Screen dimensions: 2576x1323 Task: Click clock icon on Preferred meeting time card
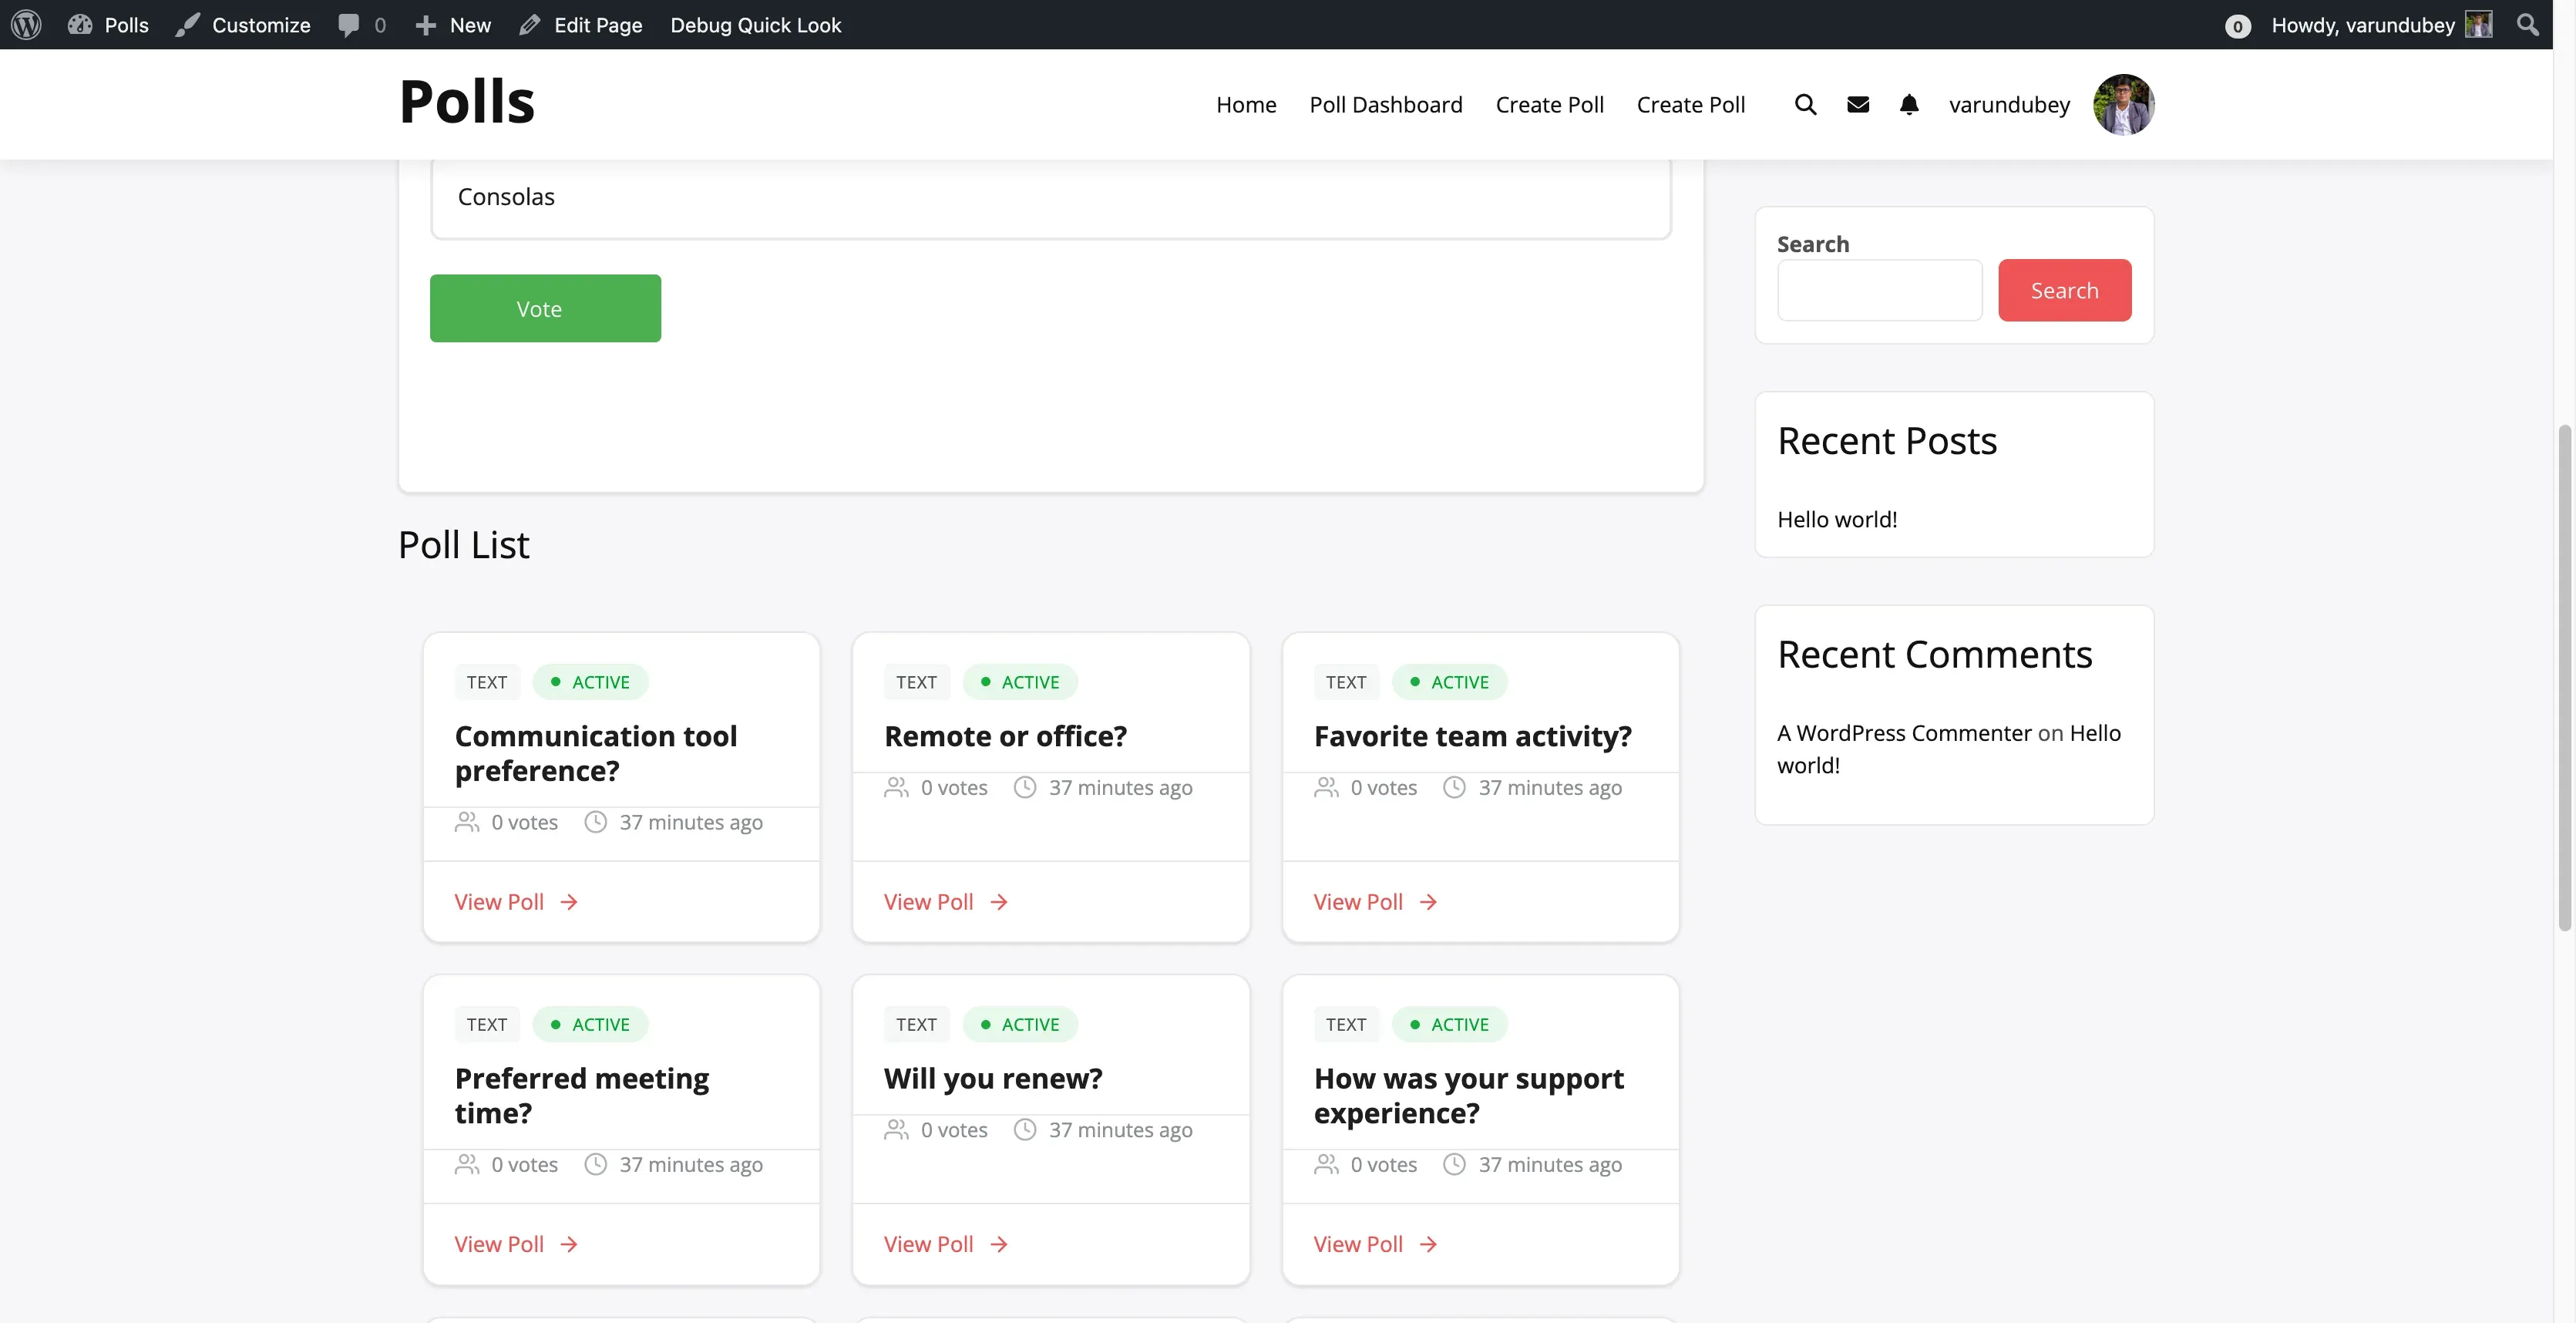point(596,1164)
